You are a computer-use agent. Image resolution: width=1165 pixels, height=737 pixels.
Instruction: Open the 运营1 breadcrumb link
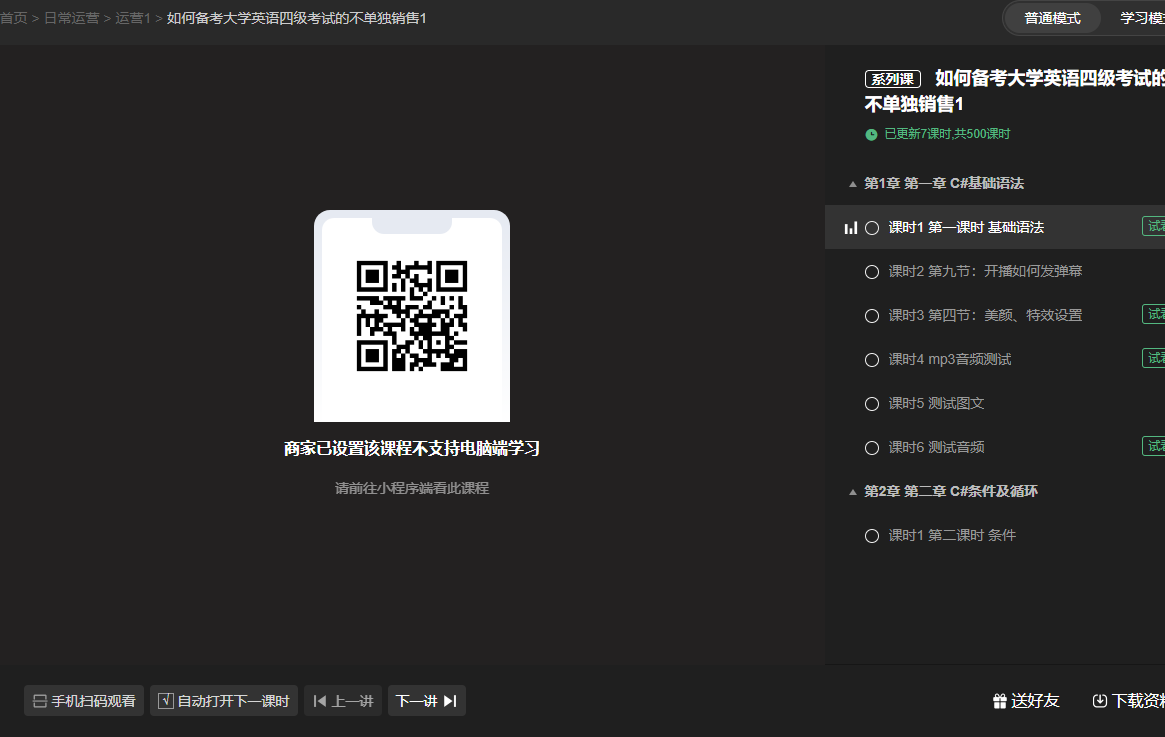tap(133, 18)
